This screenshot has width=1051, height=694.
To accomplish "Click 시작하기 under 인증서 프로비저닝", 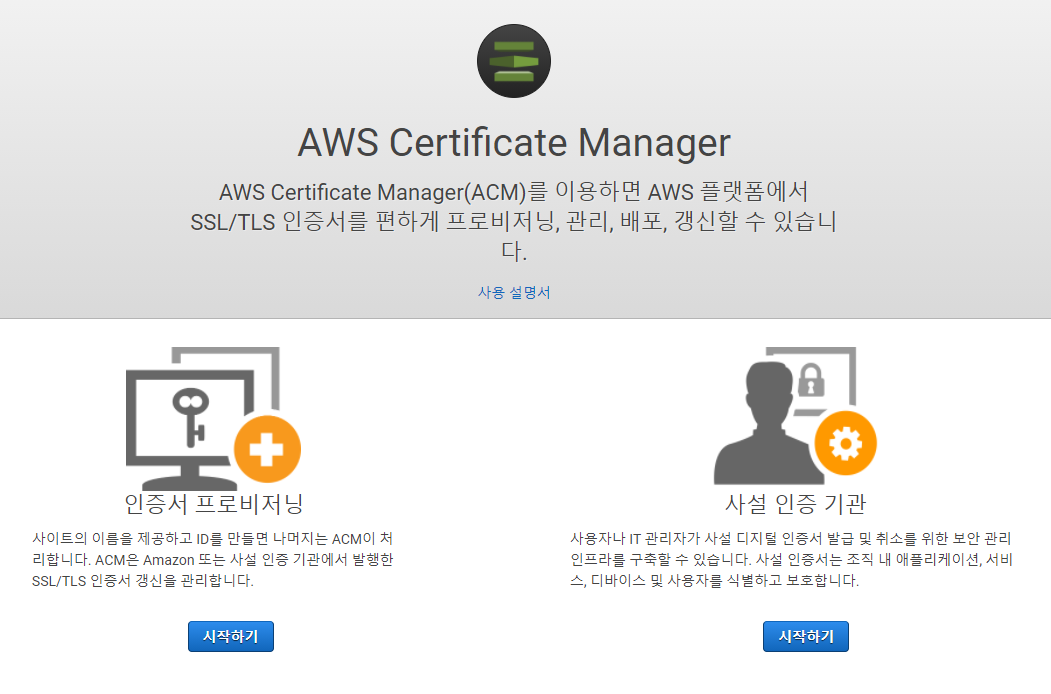I will pos(231,636).
